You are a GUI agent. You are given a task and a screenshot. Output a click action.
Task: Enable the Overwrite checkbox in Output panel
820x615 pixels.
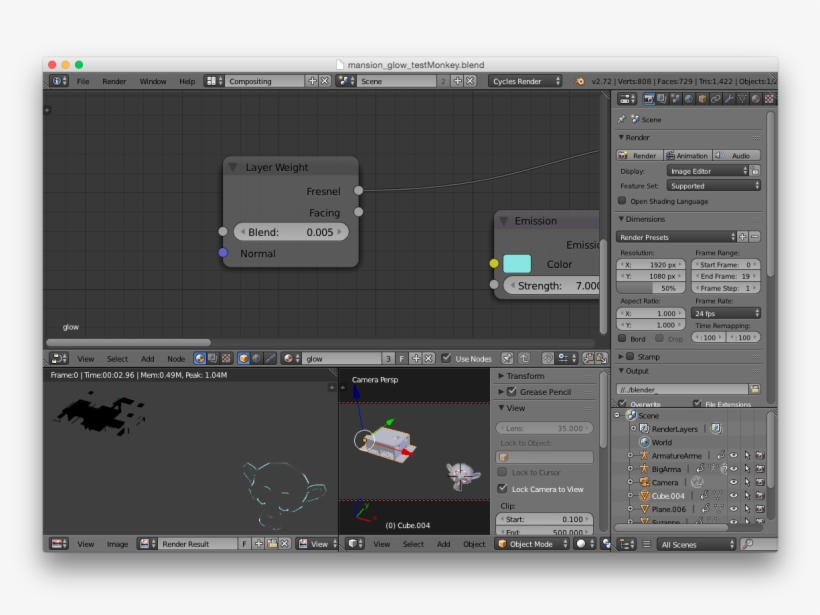(623, 404)
